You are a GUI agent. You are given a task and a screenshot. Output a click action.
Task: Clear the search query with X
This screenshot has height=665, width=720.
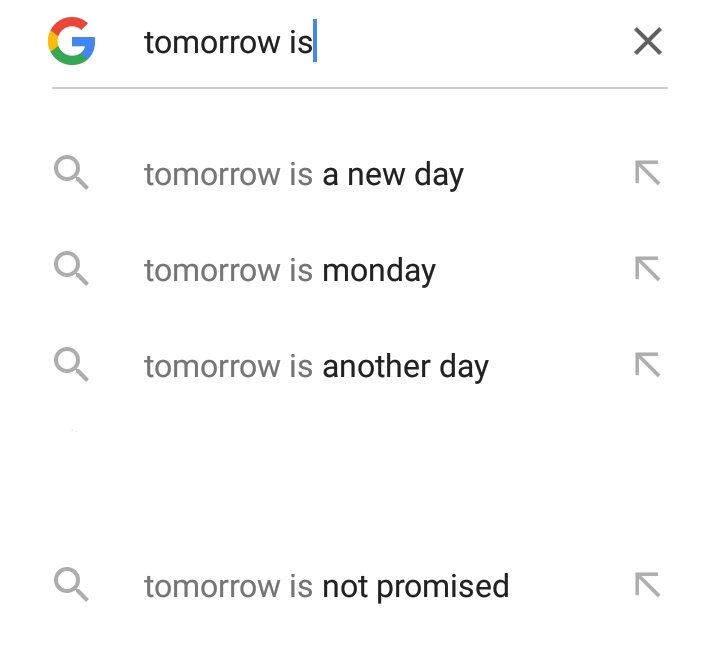tap(648, 42)
